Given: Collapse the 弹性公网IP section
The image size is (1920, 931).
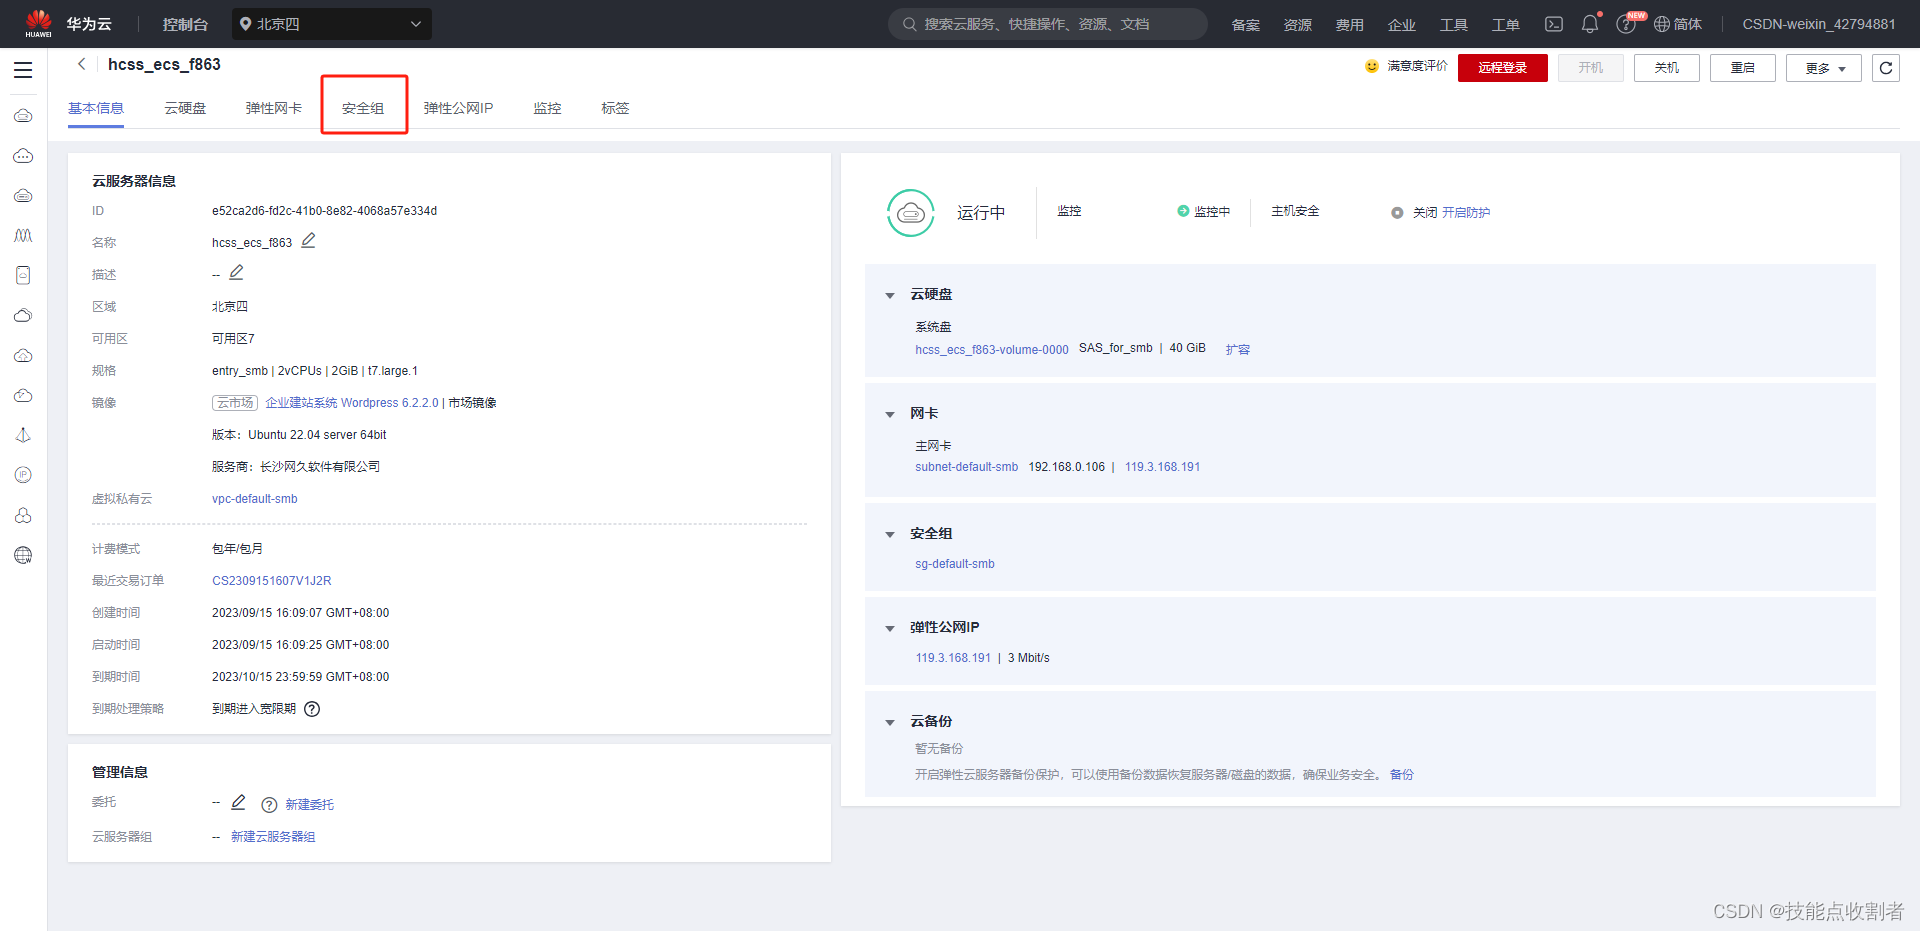Looking at the screenshot, I should (890, 628).
